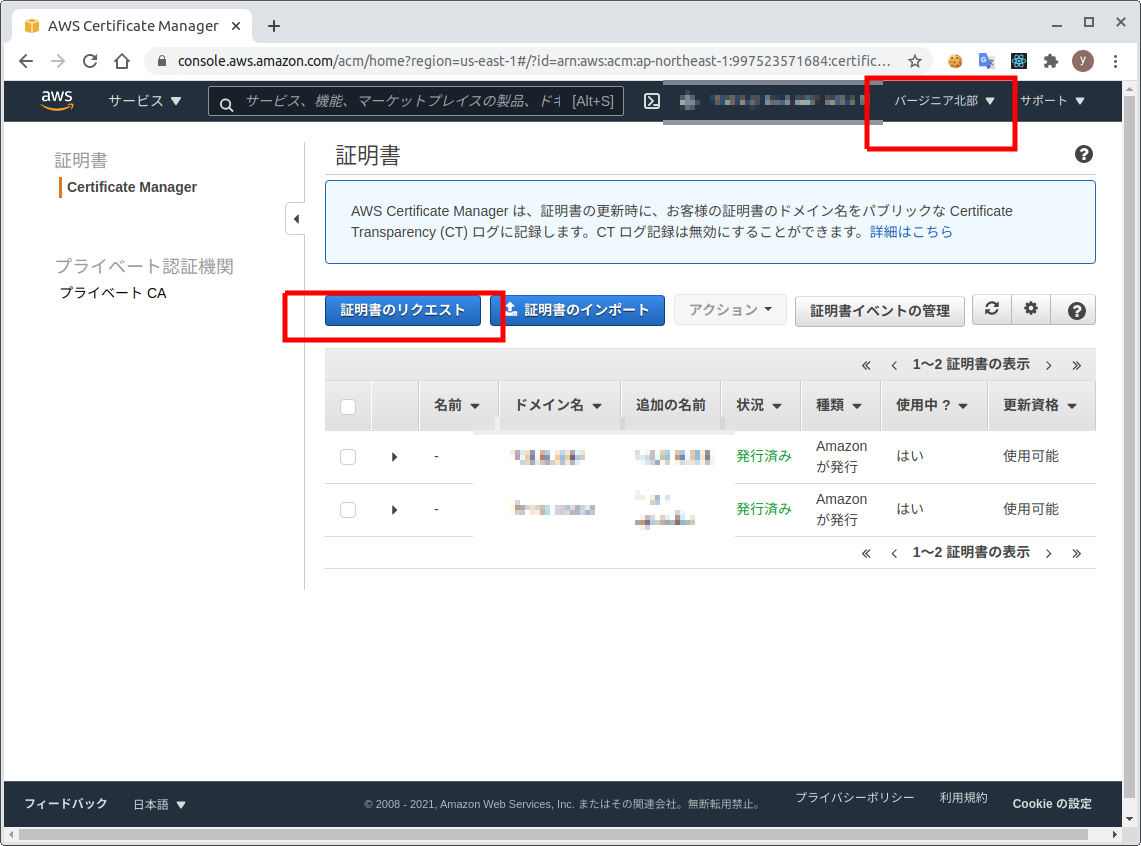Click the search magnifier icon
The image size is (1141, 846).
coord(226,105)
